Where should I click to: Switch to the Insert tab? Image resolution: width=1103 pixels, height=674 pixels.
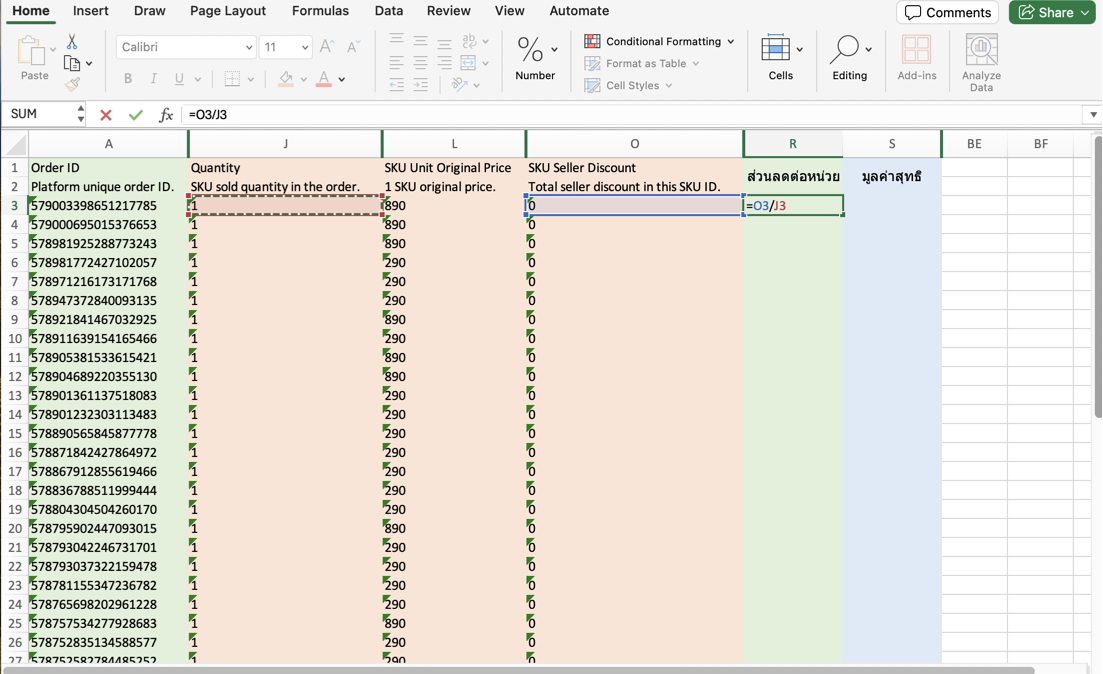pos(91,11)
